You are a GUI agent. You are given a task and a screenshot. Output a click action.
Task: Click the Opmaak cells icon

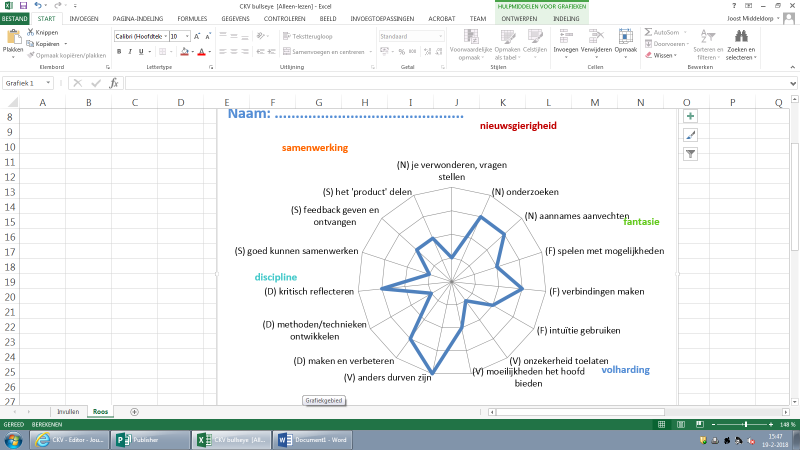pos(626,38)
